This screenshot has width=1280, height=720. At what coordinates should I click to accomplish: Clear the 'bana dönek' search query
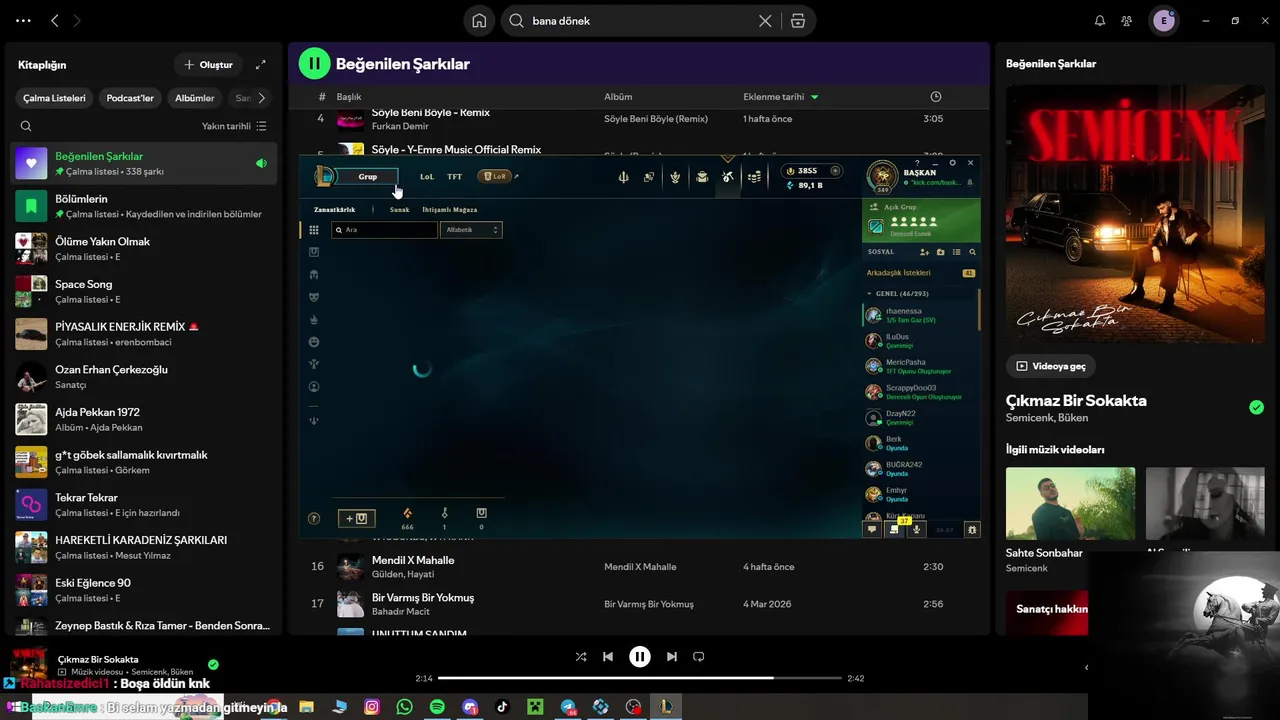pyautogui.click(x=765, y=21)
